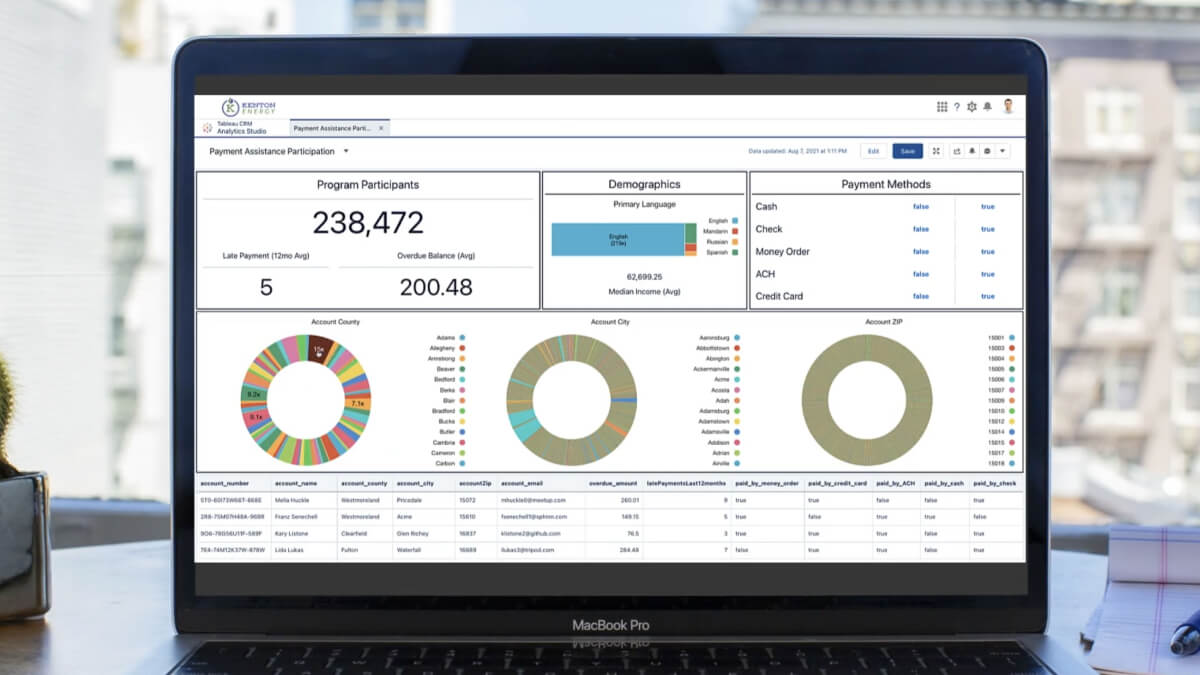Click the account_name column header
The height and width of the screenshot is (675, 1200).
pyautogui.click(x=294, y=483)
